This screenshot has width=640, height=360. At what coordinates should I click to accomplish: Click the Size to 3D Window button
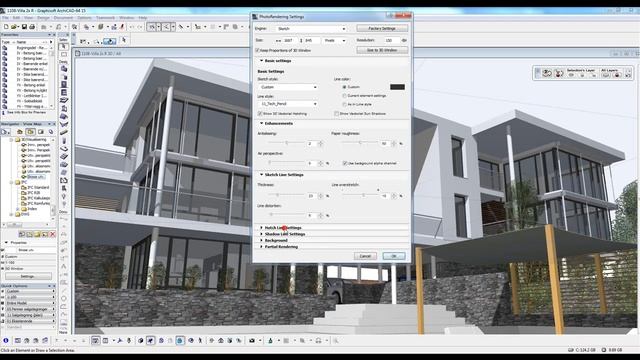(382, 50)
